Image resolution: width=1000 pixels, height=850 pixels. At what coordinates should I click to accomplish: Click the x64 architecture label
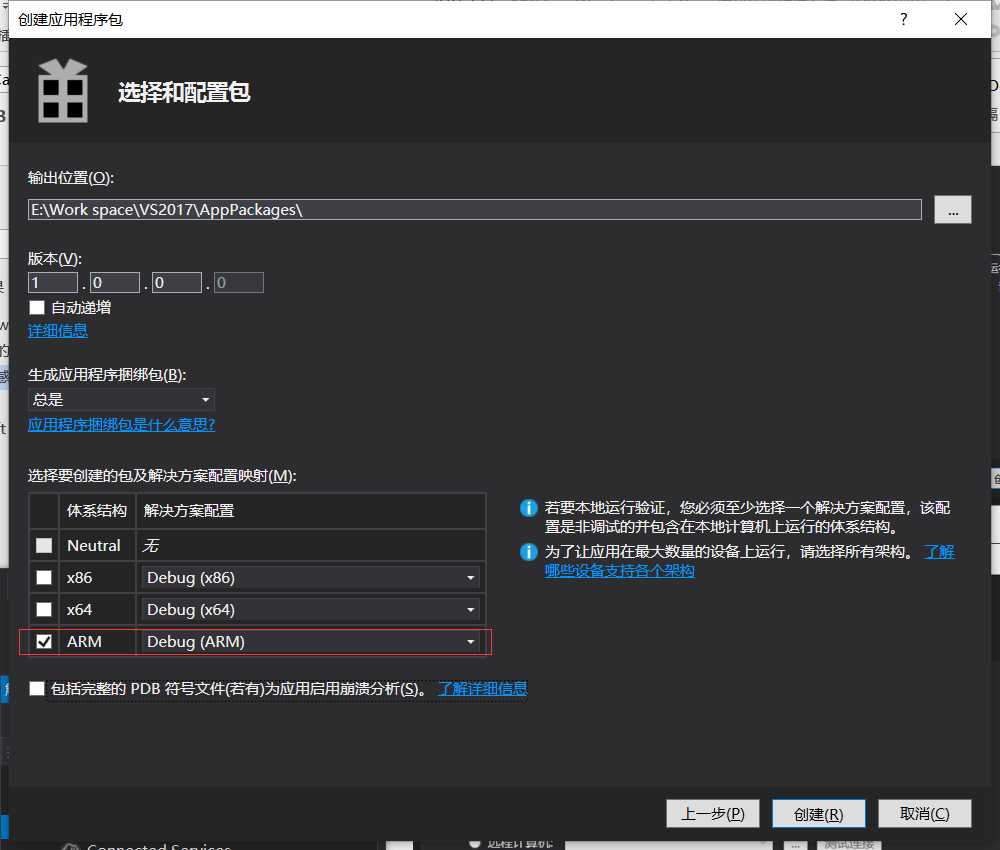click(x=80, y=609)
